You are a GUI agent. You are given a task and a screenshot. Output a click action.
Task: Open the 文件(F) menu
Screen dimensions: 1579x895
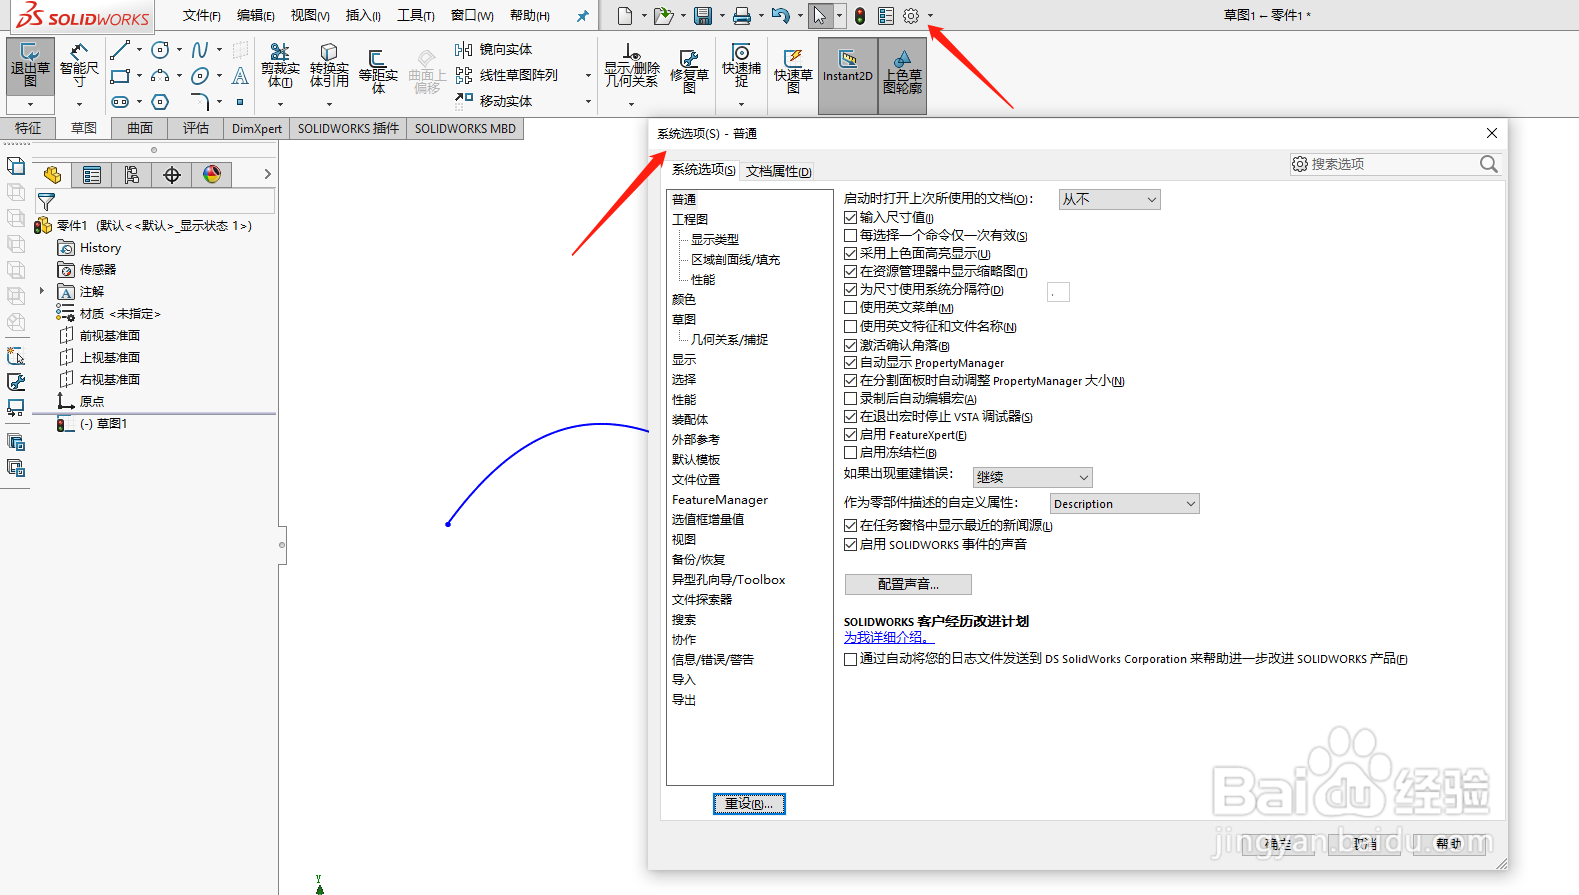[202, 16]
